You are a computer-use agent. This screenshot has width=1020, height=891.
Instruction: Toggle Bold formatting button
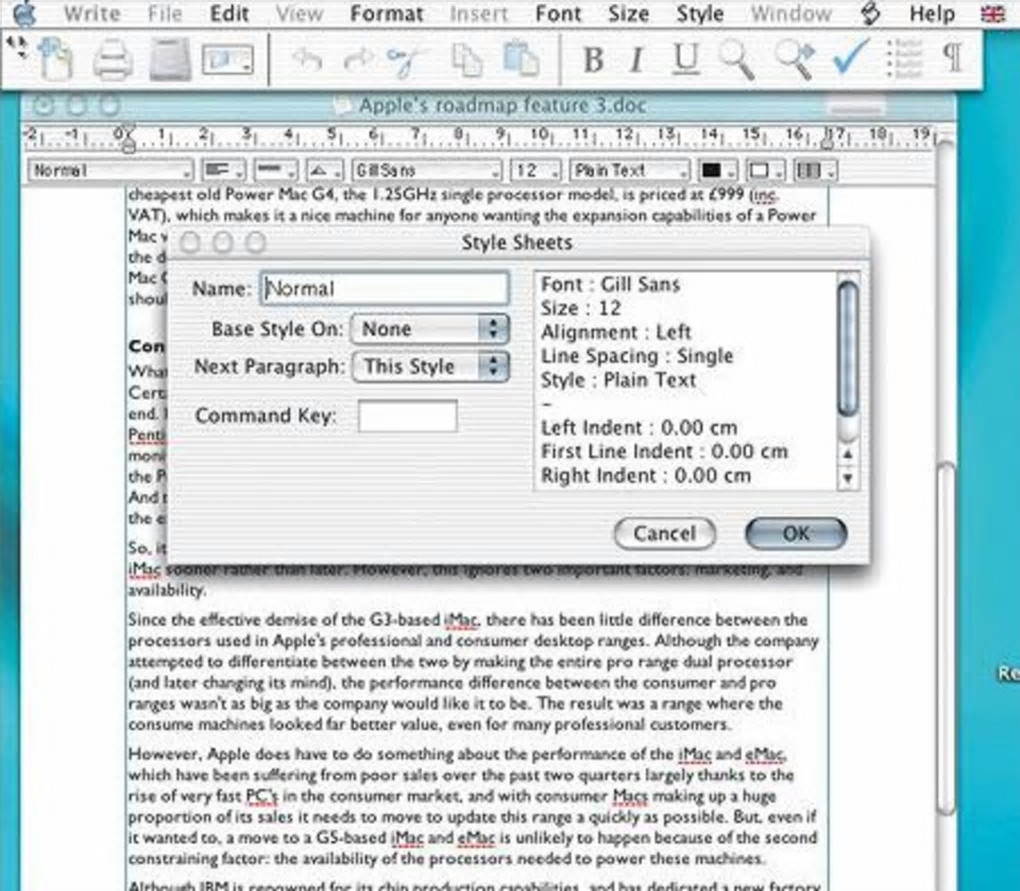(593, 60)
